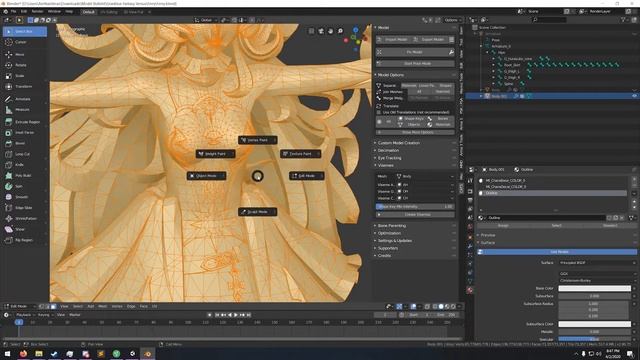Click the pan hand viewport gizmo
Image resolution: width=640 pixels, height=360 pixels.
point(330,31)
